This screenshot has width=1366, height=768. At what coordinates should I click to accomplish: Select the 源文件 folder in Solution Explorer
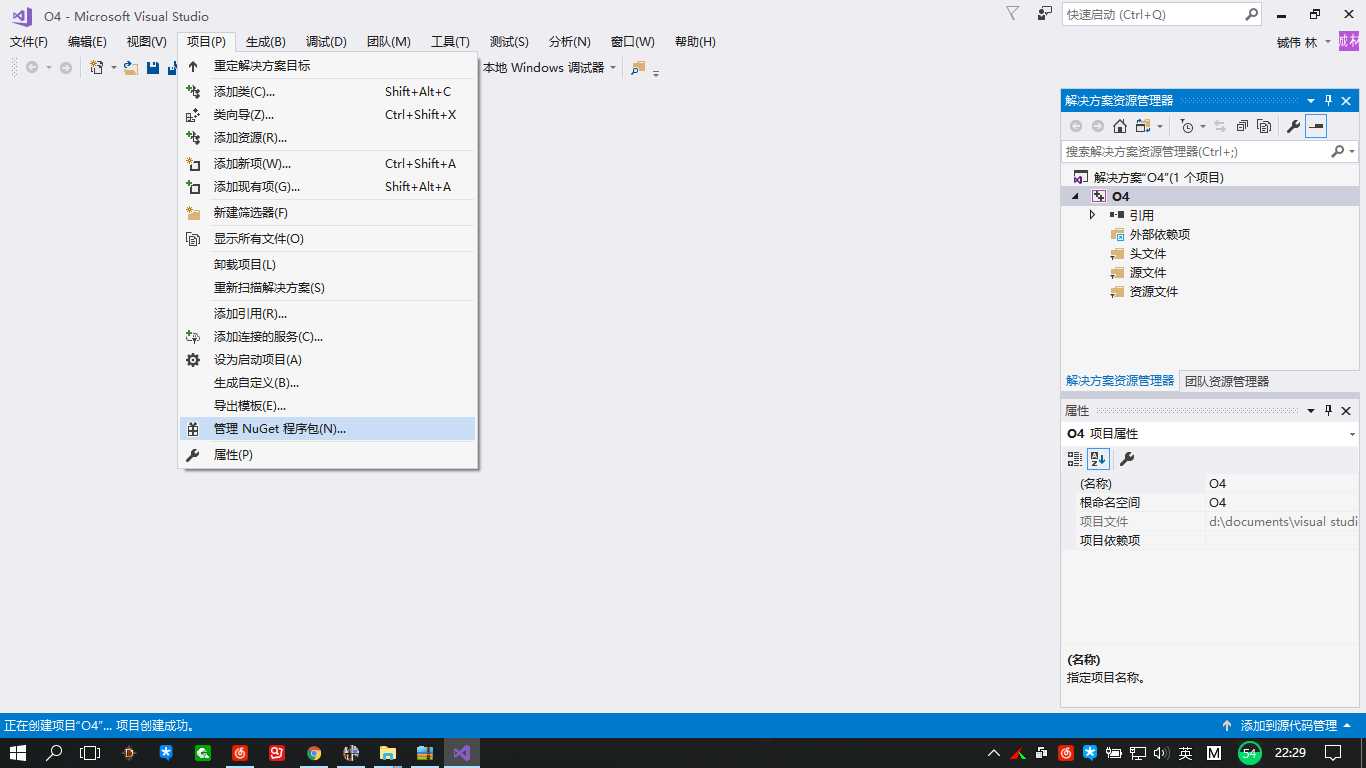(x=1148, y=273)
